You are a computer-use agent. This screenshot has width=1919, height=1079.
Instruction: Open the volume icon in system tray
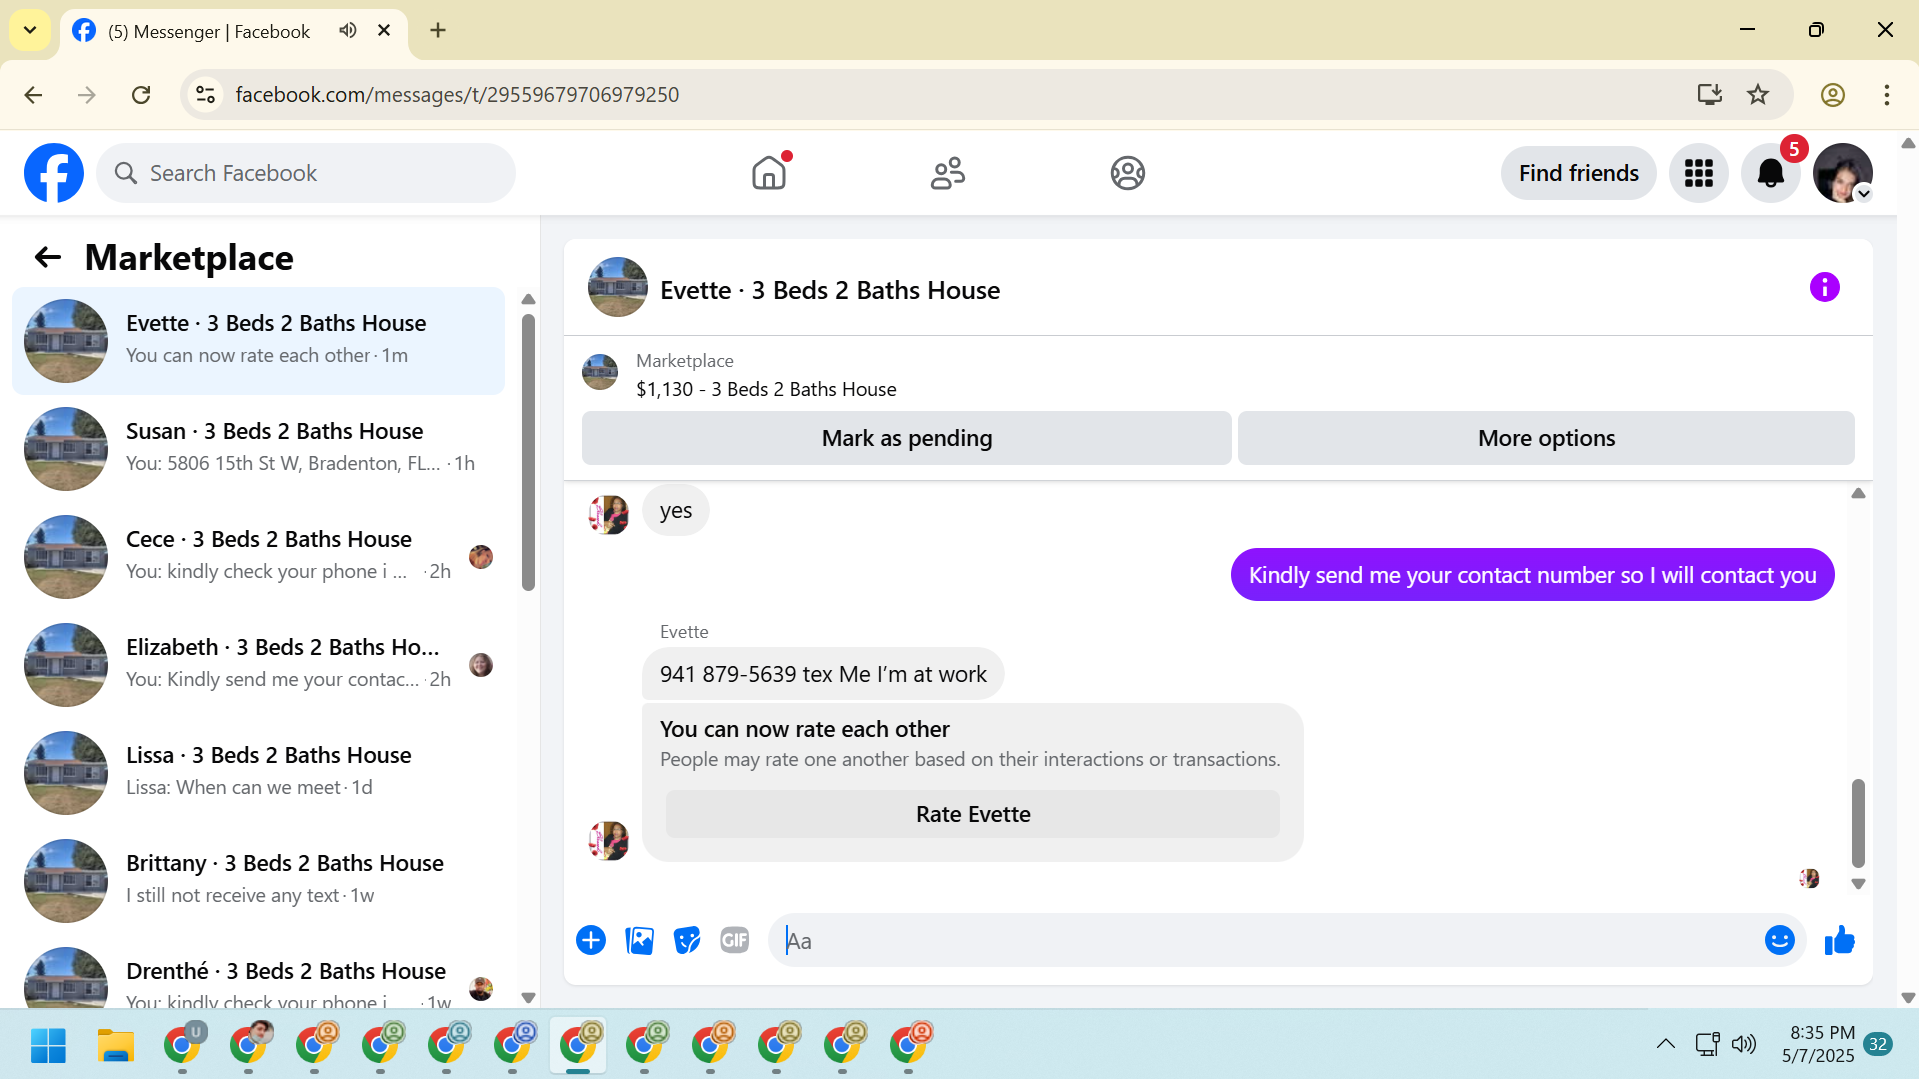tap(1743, 1044)
